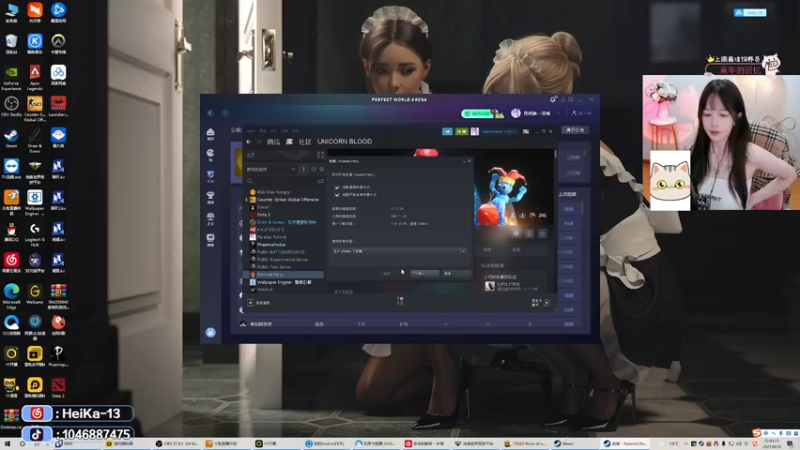The height and width of the screenshot is (450, 800).
Task: Open Perfect World Arena home sidebar icon
Action: [x=210, y=134]
